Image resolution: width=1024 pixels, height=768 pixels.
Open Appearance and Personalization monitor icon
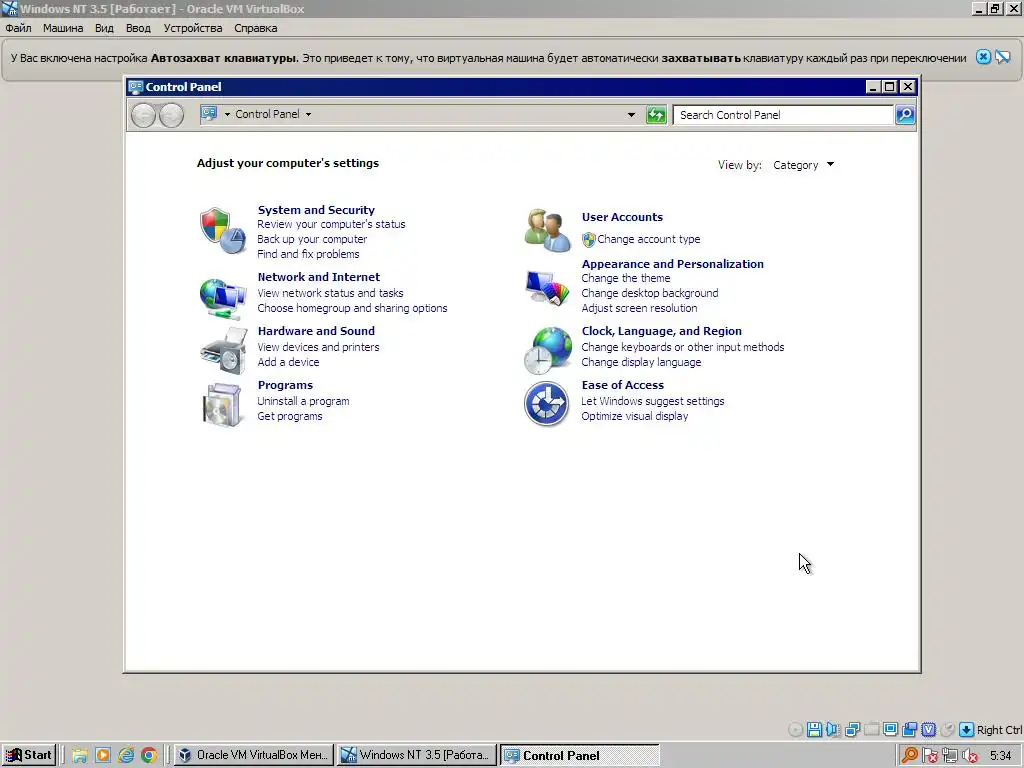pyautogui.click(x=547, y=287)
